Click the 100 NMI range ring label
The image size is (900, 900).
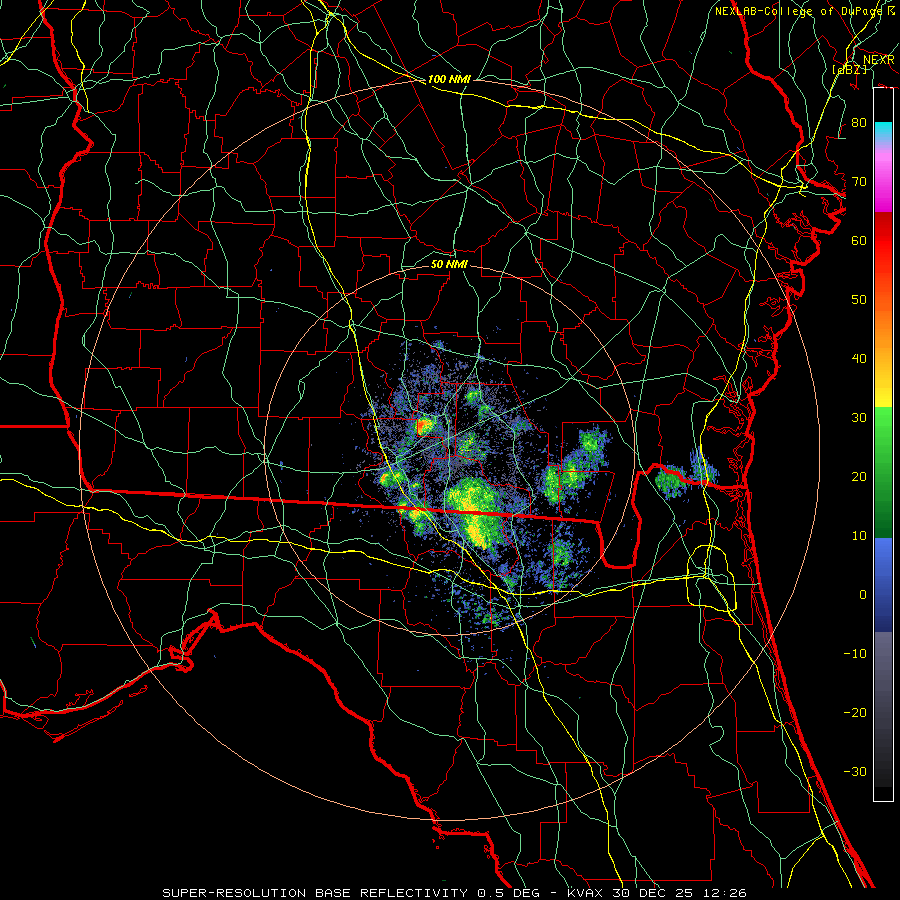coord(449,79)
